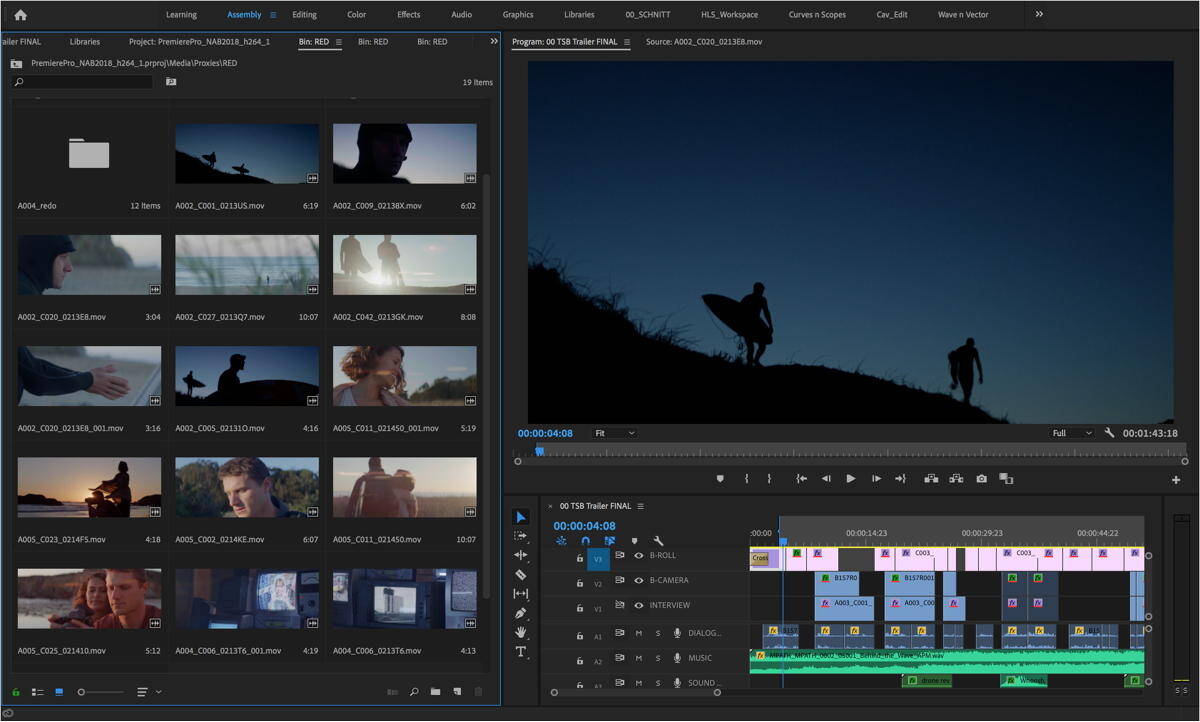Open Comparison View in Program monitor

[1006, 479]
